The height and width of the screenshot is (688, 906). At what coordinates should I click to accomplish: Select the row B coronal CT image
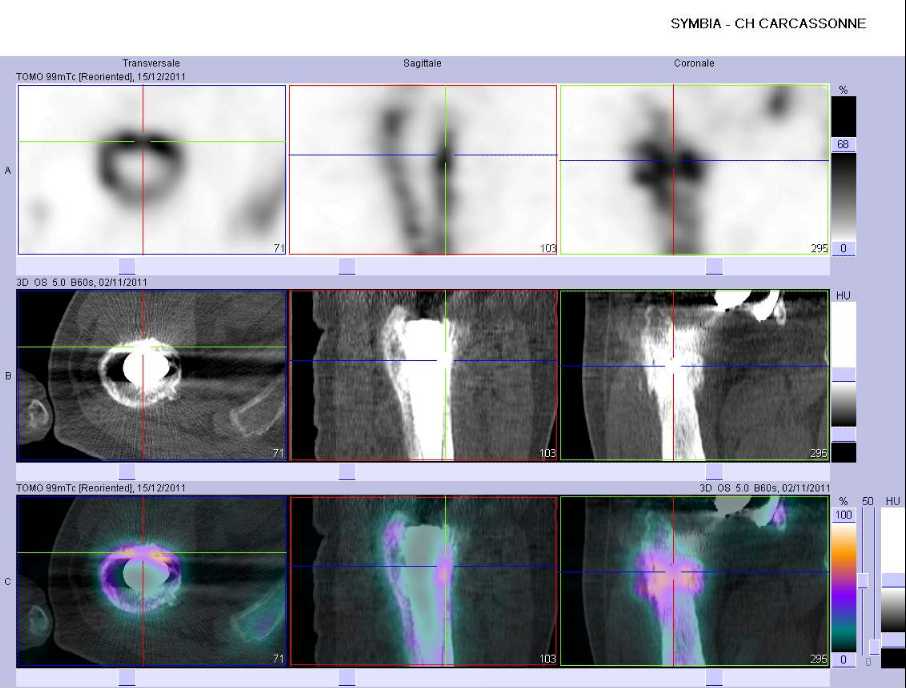[x=695, y=375]
